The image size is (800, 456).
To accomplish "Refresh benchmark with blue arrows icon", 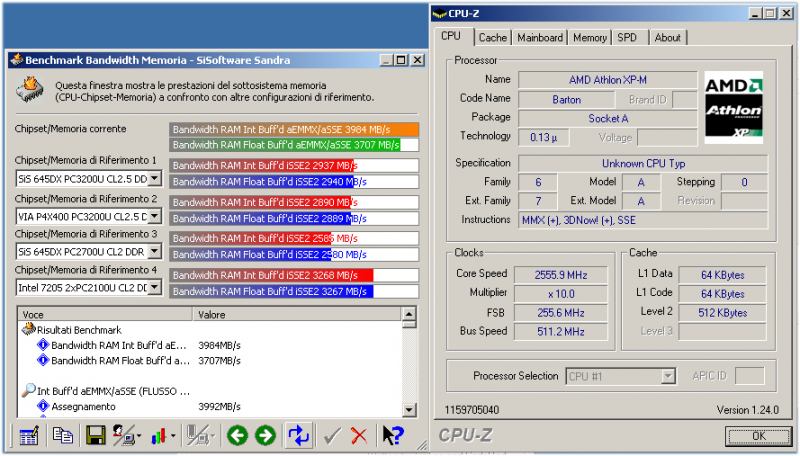I will 298,436.
